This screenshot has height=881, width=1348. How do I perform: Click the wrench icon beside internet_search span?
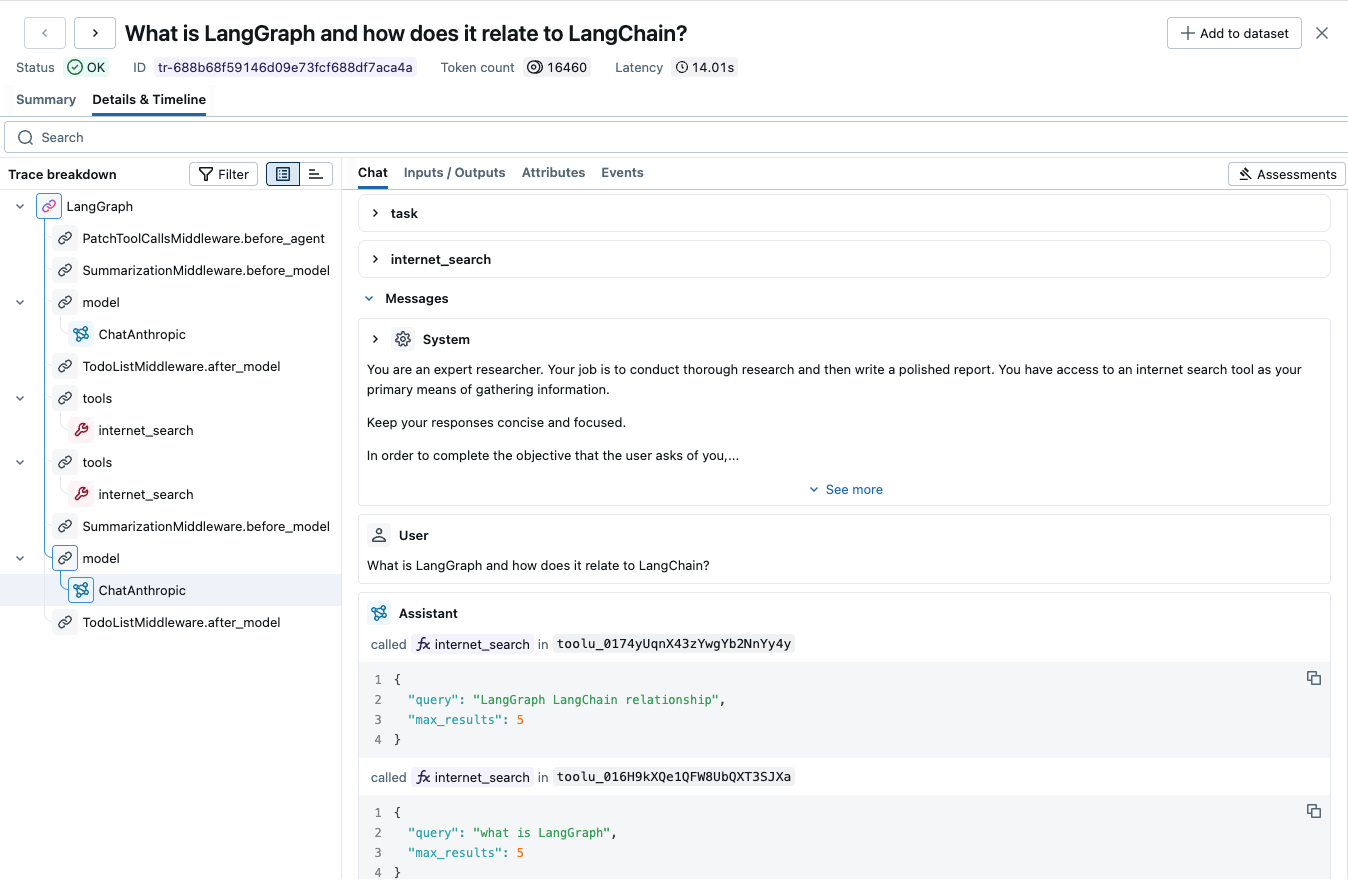80,430
